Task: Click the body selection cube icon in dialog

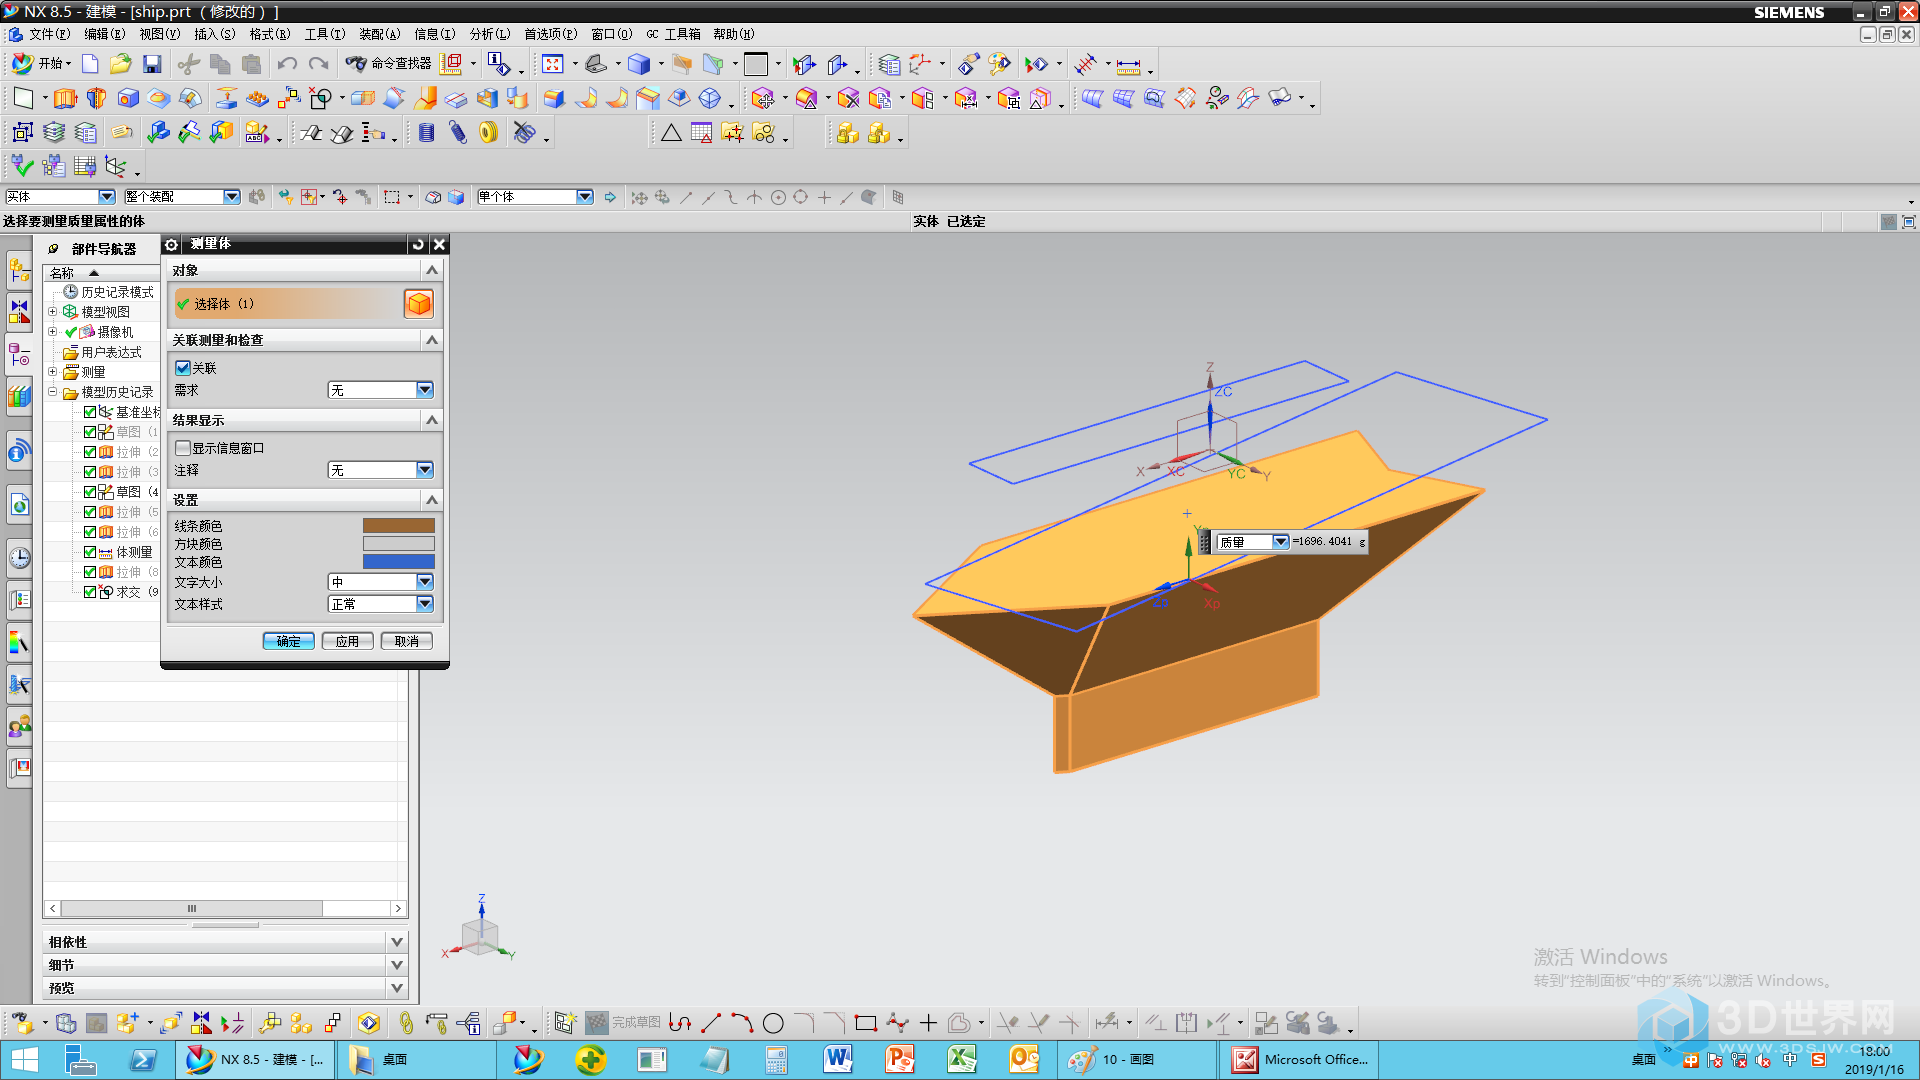Action: coord(419,303)
